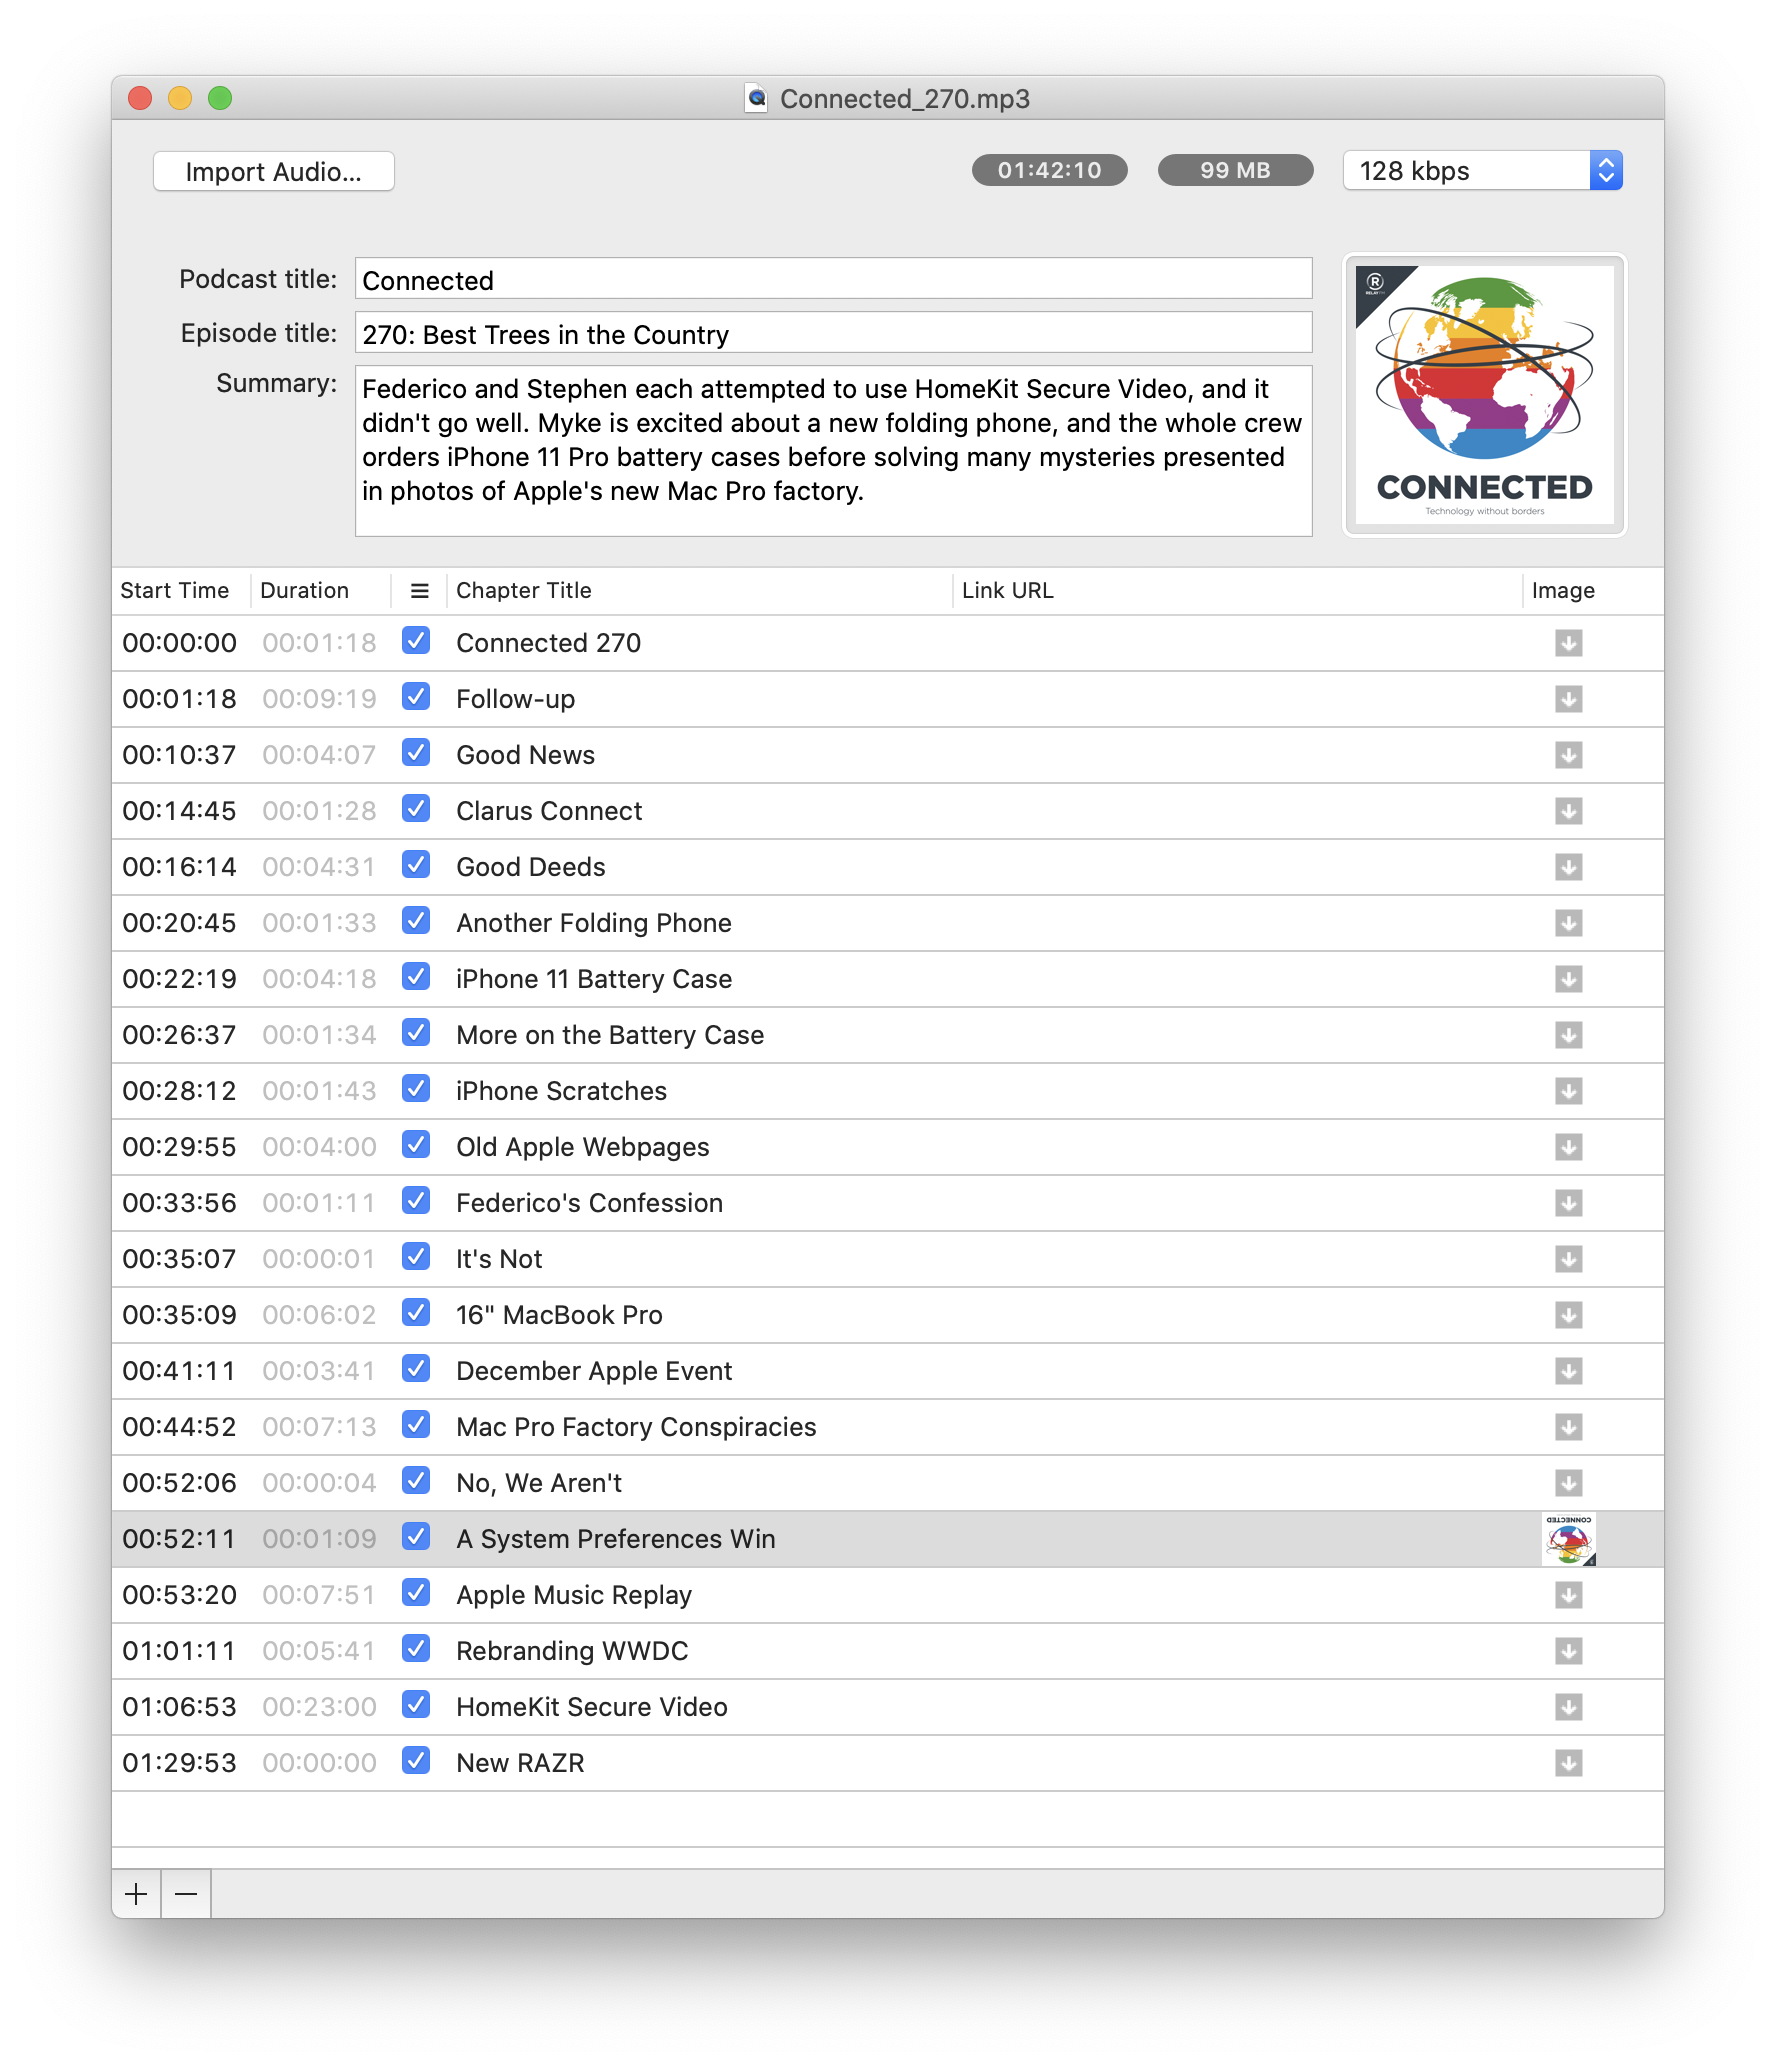1776x2066 pixels.
Task: Click the checkbox column header icon
Action: [x=419, y=591]
